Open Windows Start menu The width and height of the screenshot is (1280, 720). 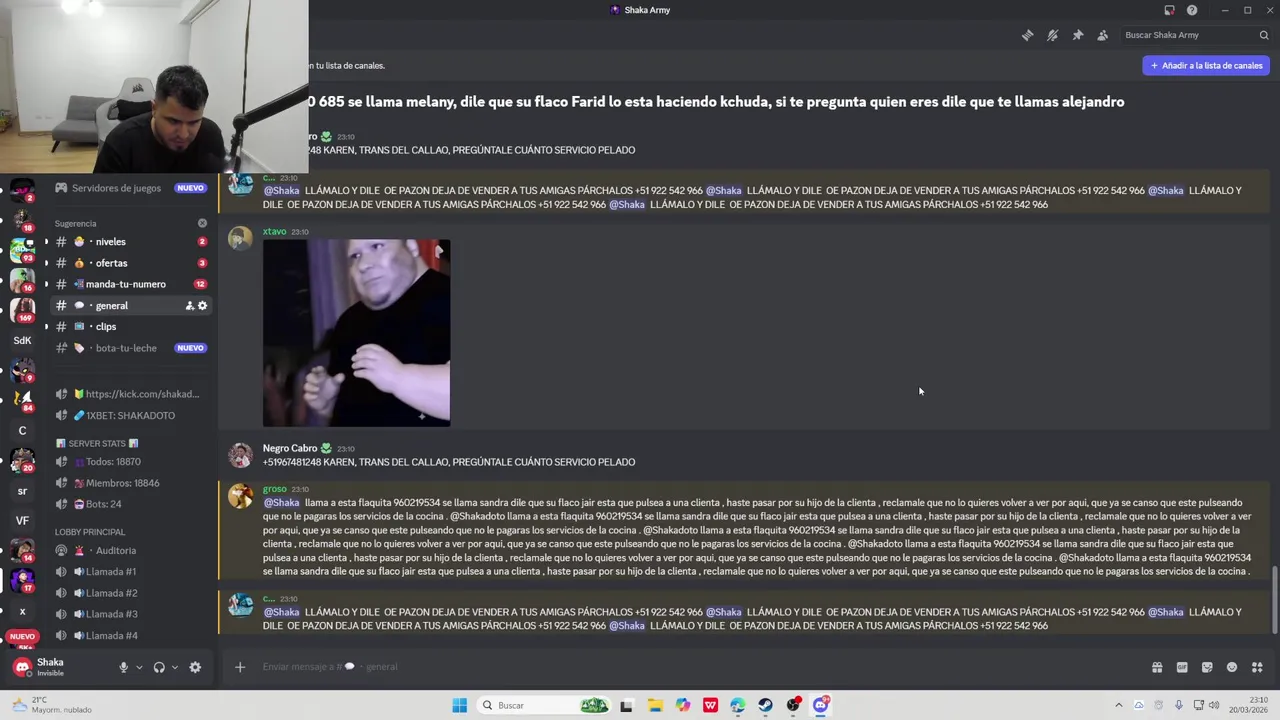(459, 705)
